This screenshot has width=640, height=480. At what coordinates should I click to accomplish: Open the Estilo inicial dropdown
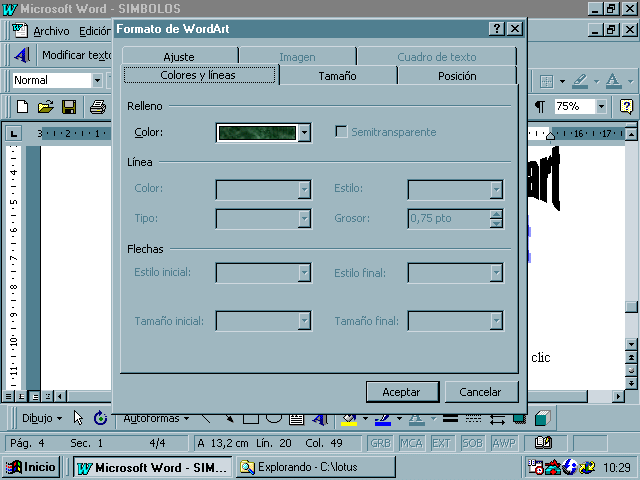click(304, 273)
